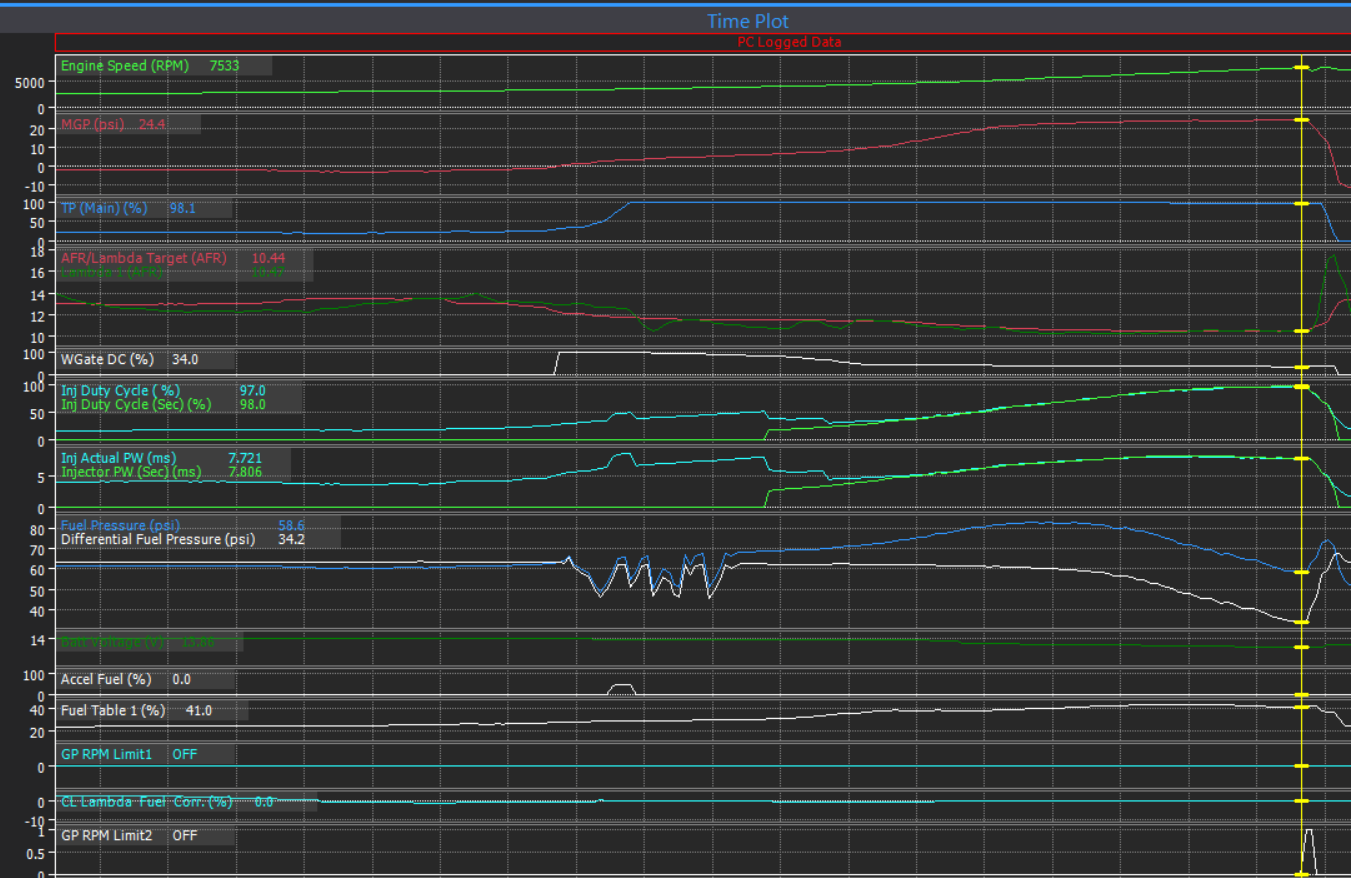Click the TP (Main) value 98.1

click(x=183, y=208)
